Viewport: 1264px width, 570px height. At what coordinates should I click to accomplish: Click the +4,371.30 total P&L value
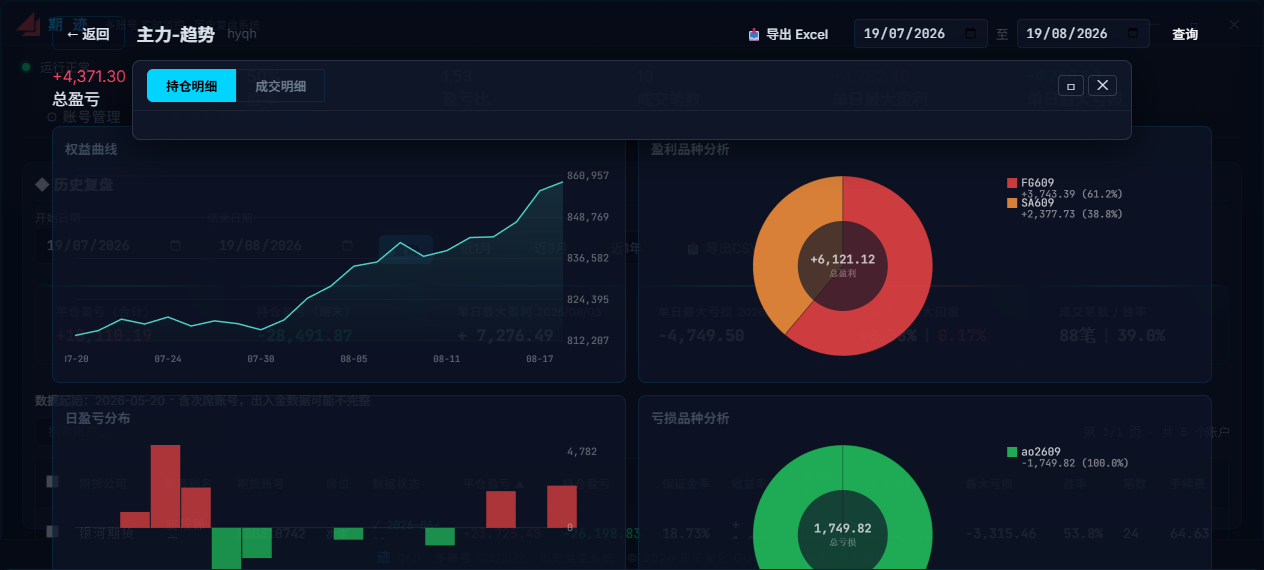[x=89, y=77]
